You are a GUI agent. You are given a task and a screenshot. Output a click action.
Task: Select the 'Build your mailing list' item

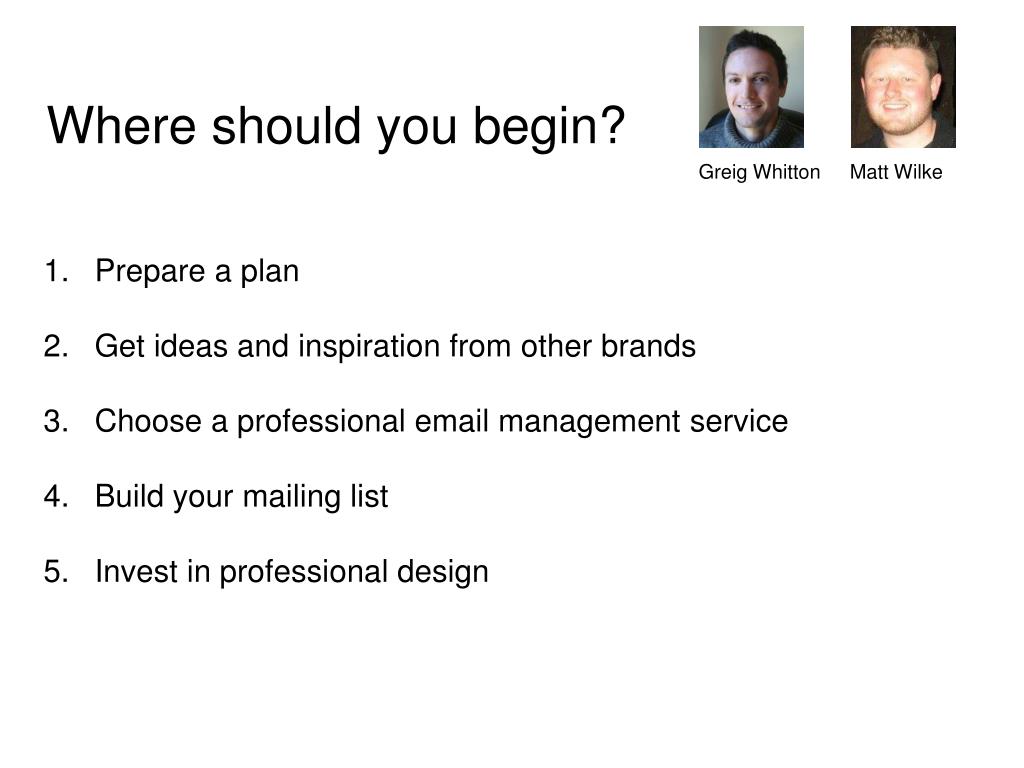pyautogui.click(x=242, y=497)
